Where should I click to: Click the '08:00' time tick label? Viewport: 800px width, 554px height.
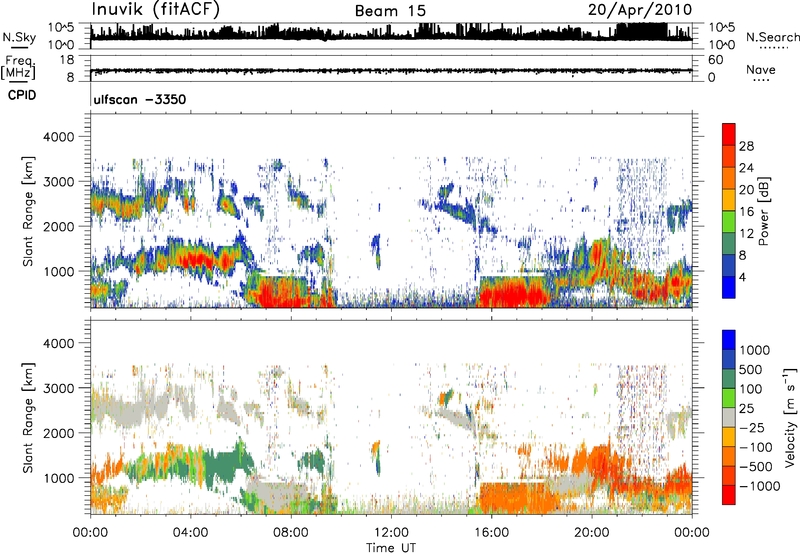click(x=291, y=533)
